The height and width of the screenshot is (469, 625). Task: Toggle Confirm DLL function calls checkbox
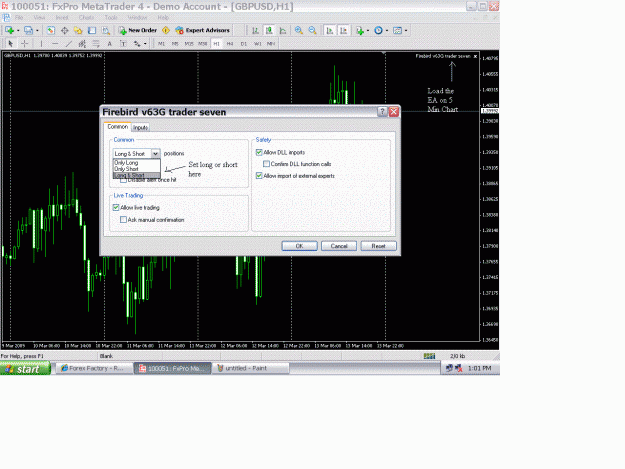pos(266,164)
